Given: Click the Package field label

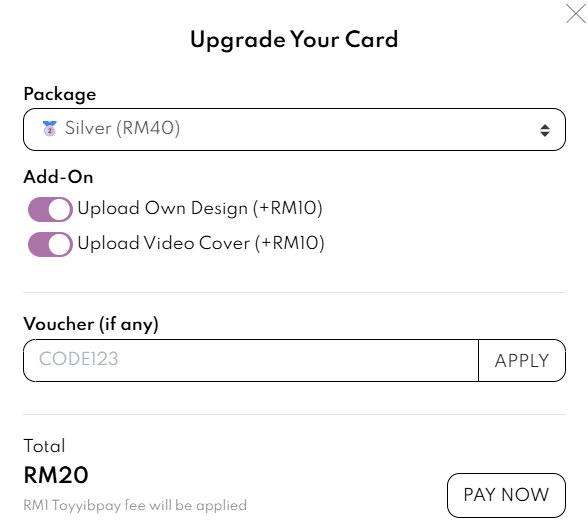Looking at the screenshot, I should pos(60,94).
